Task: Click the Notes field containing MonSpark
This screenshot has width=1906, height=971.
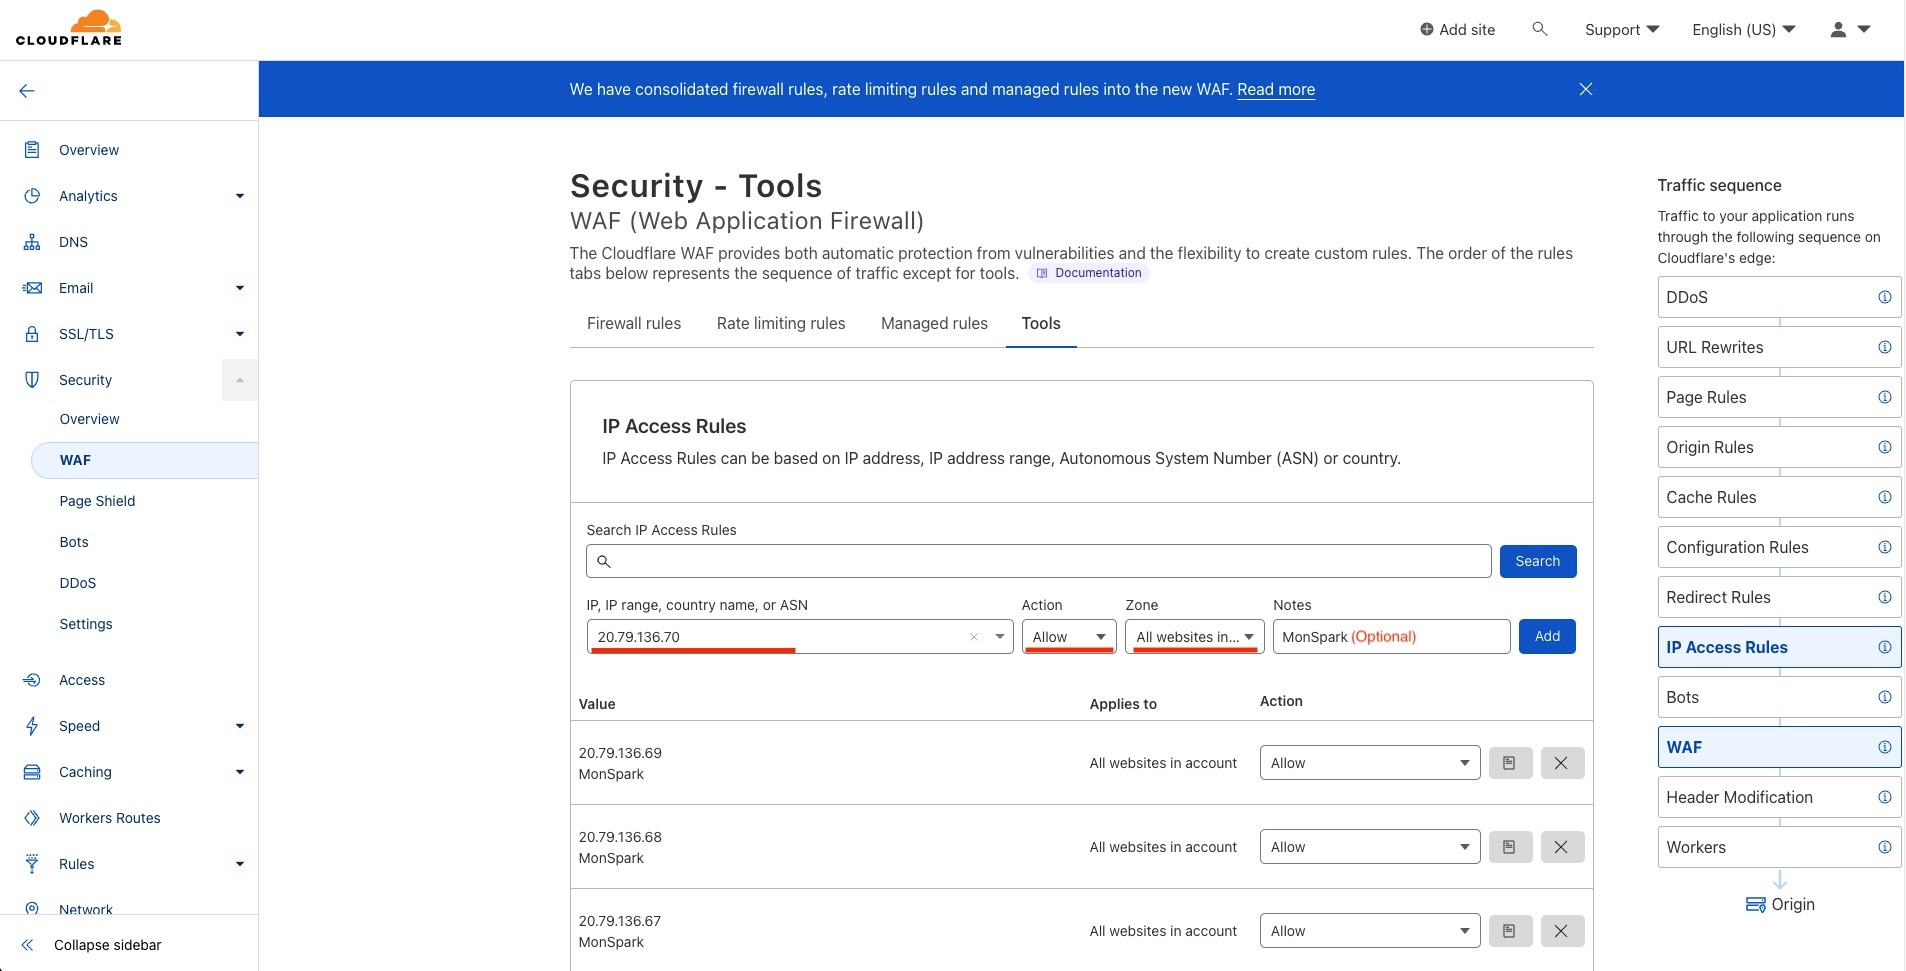Action: [1391, 637]
